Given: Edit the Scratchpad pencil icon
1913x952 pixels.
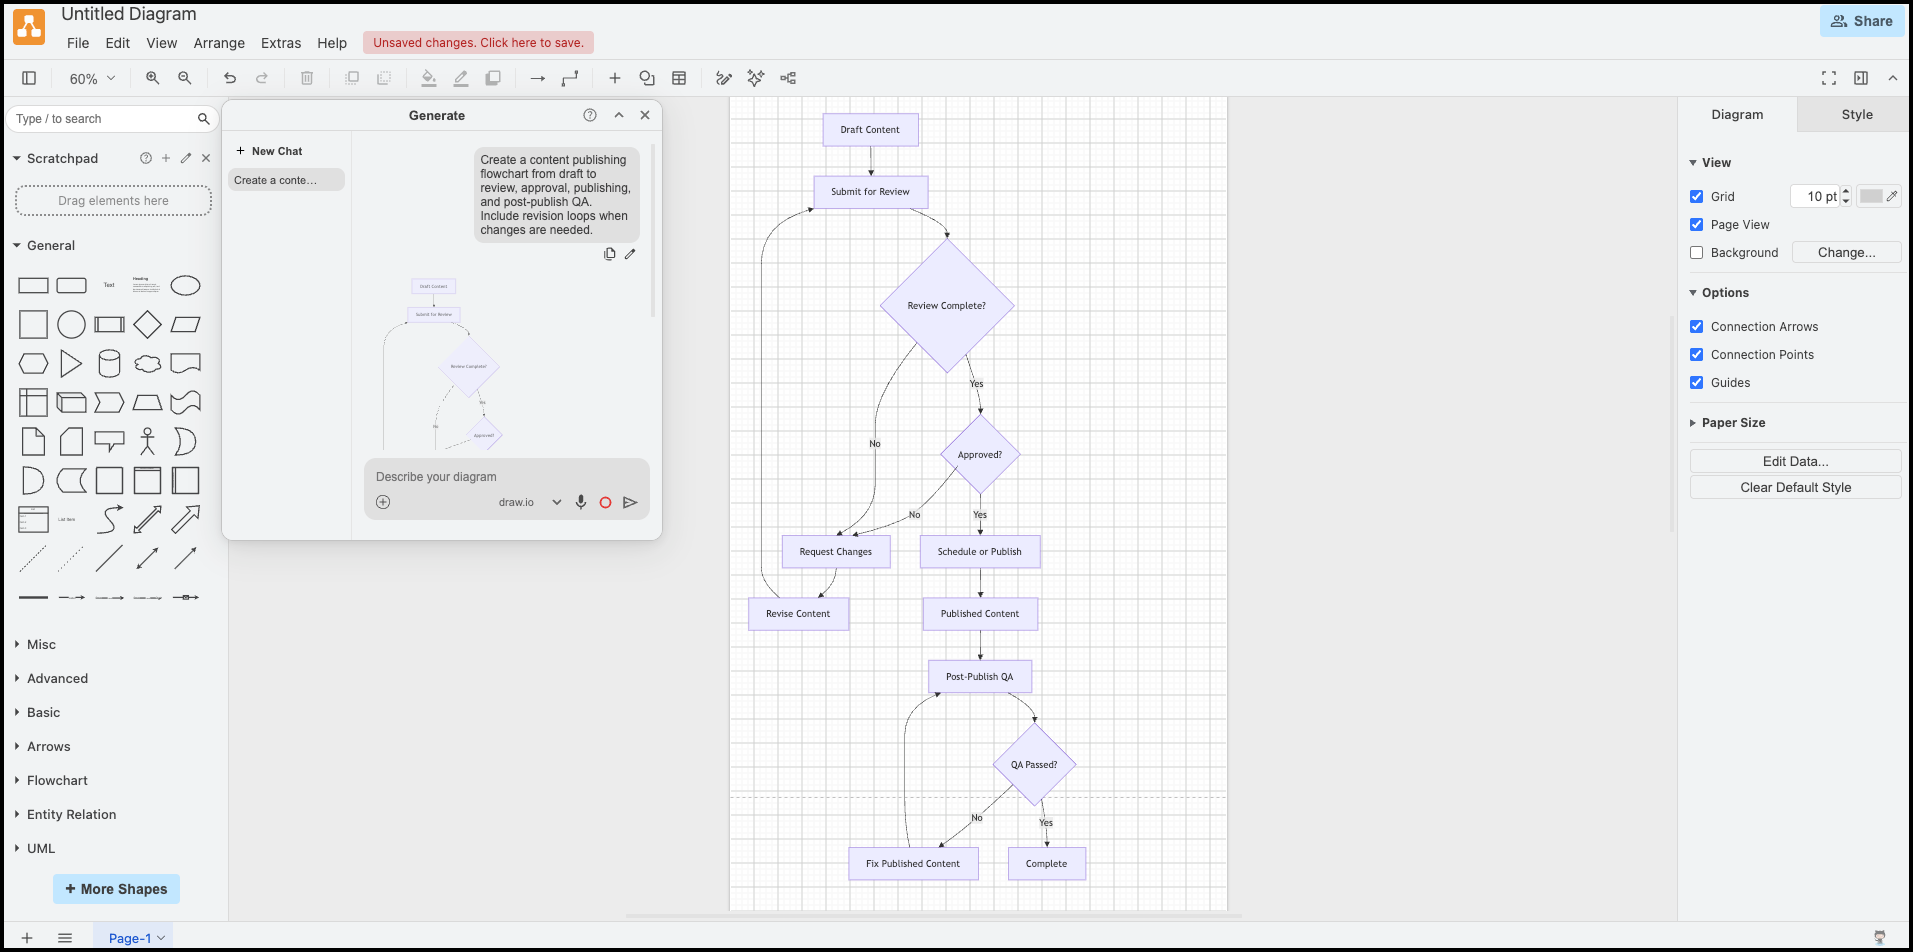Looking at the screenshot, I should (x=186, y=158).
